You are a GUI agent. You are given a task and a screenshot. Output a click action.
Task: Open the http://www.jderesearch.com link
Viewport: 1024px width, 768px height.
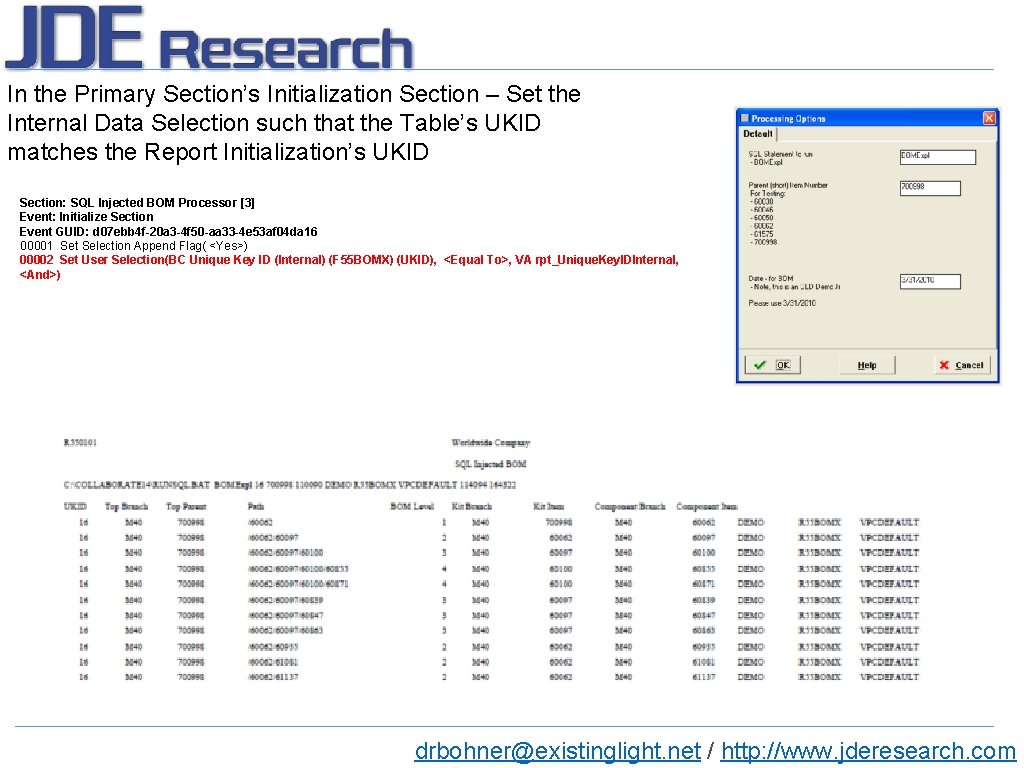click(x=868, y=751)
